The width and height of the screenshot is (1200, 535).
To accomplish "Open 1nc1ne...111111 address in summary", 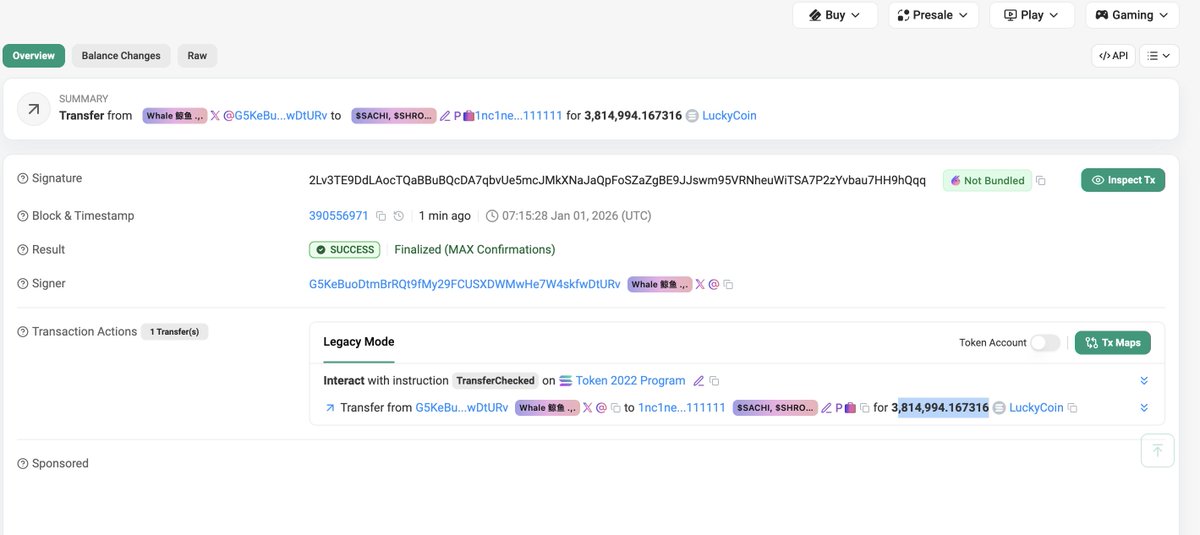I will [x=518, y=116].
